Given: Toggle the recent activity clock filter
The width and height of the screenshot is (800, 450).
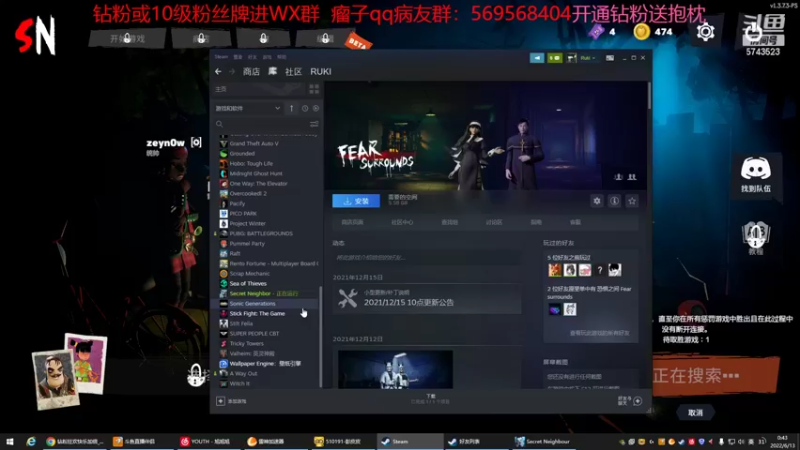Looking at the screenshot, I should [305, 108].
